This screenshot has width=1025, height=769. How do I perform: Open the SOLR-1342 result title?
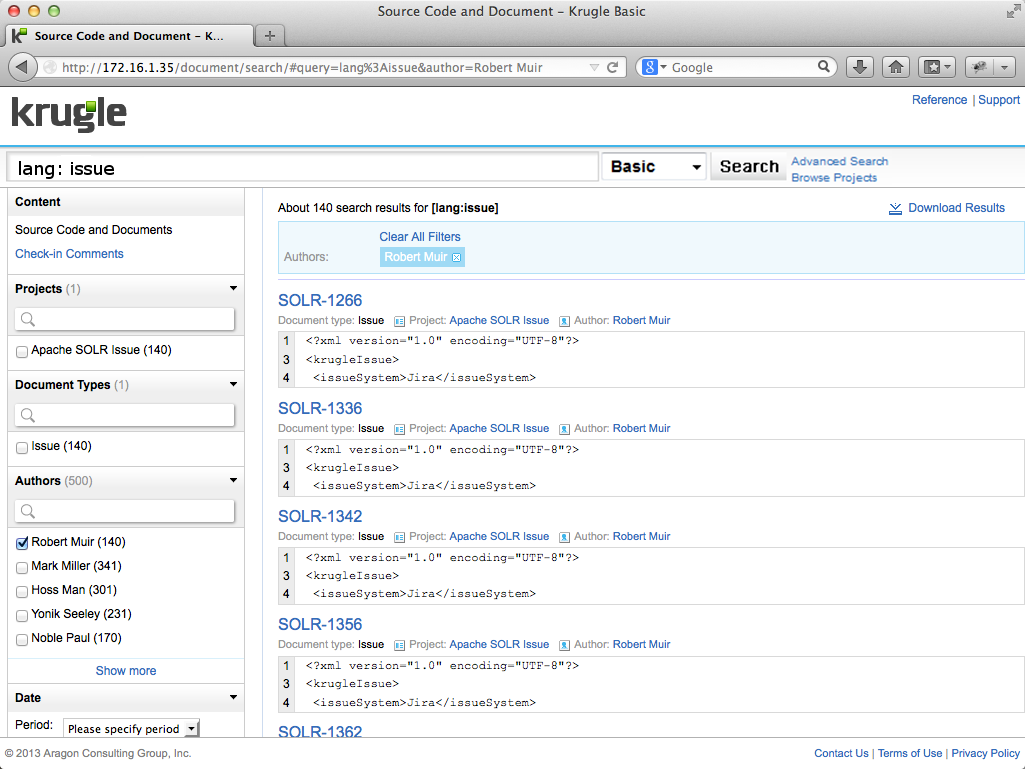(x=320, y=517)
